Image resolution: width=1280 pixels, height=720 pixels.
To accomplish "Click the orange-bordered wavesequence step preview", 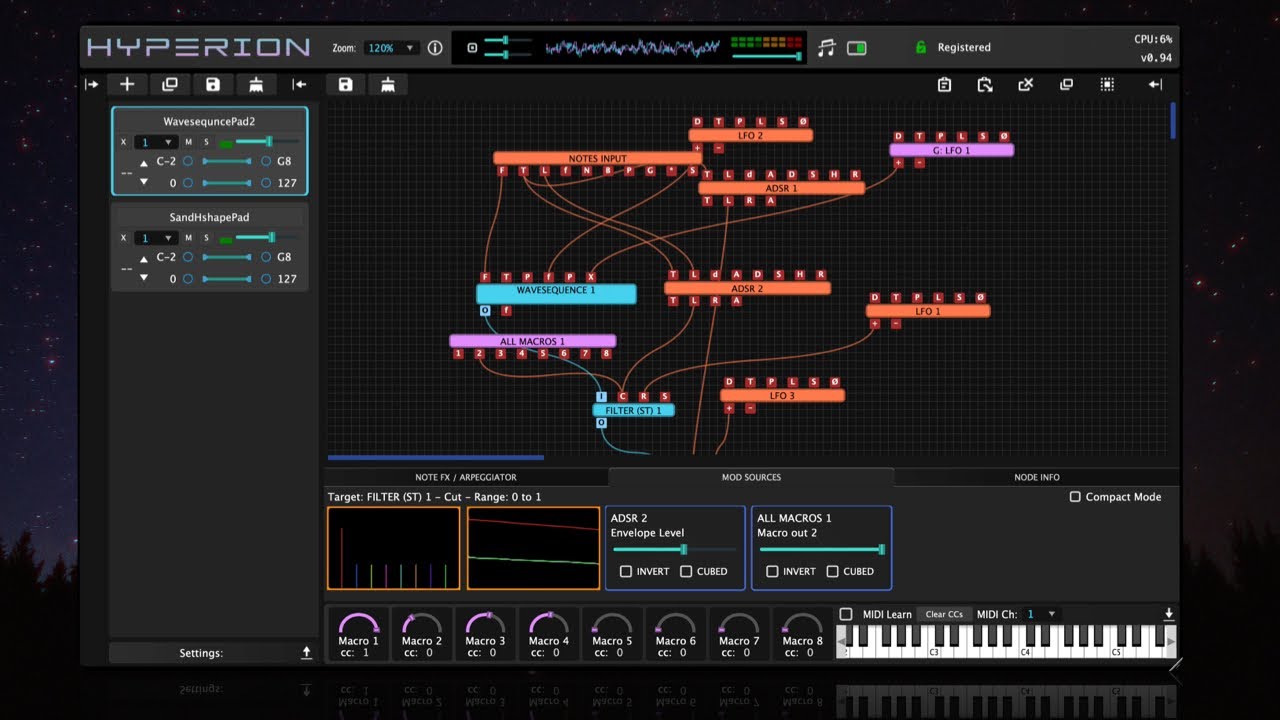I will [x=394, y=548].
